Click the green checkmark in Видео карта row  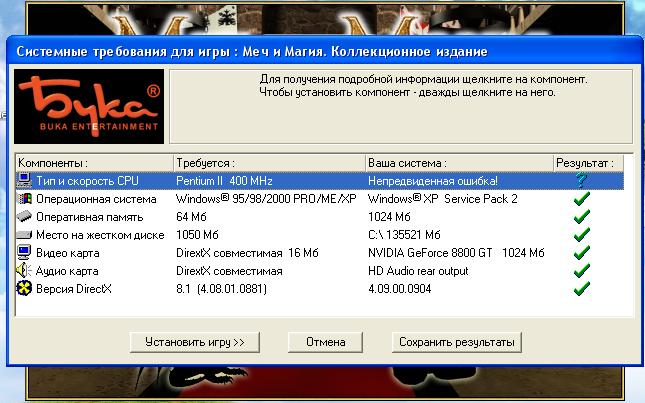[582, 252]
